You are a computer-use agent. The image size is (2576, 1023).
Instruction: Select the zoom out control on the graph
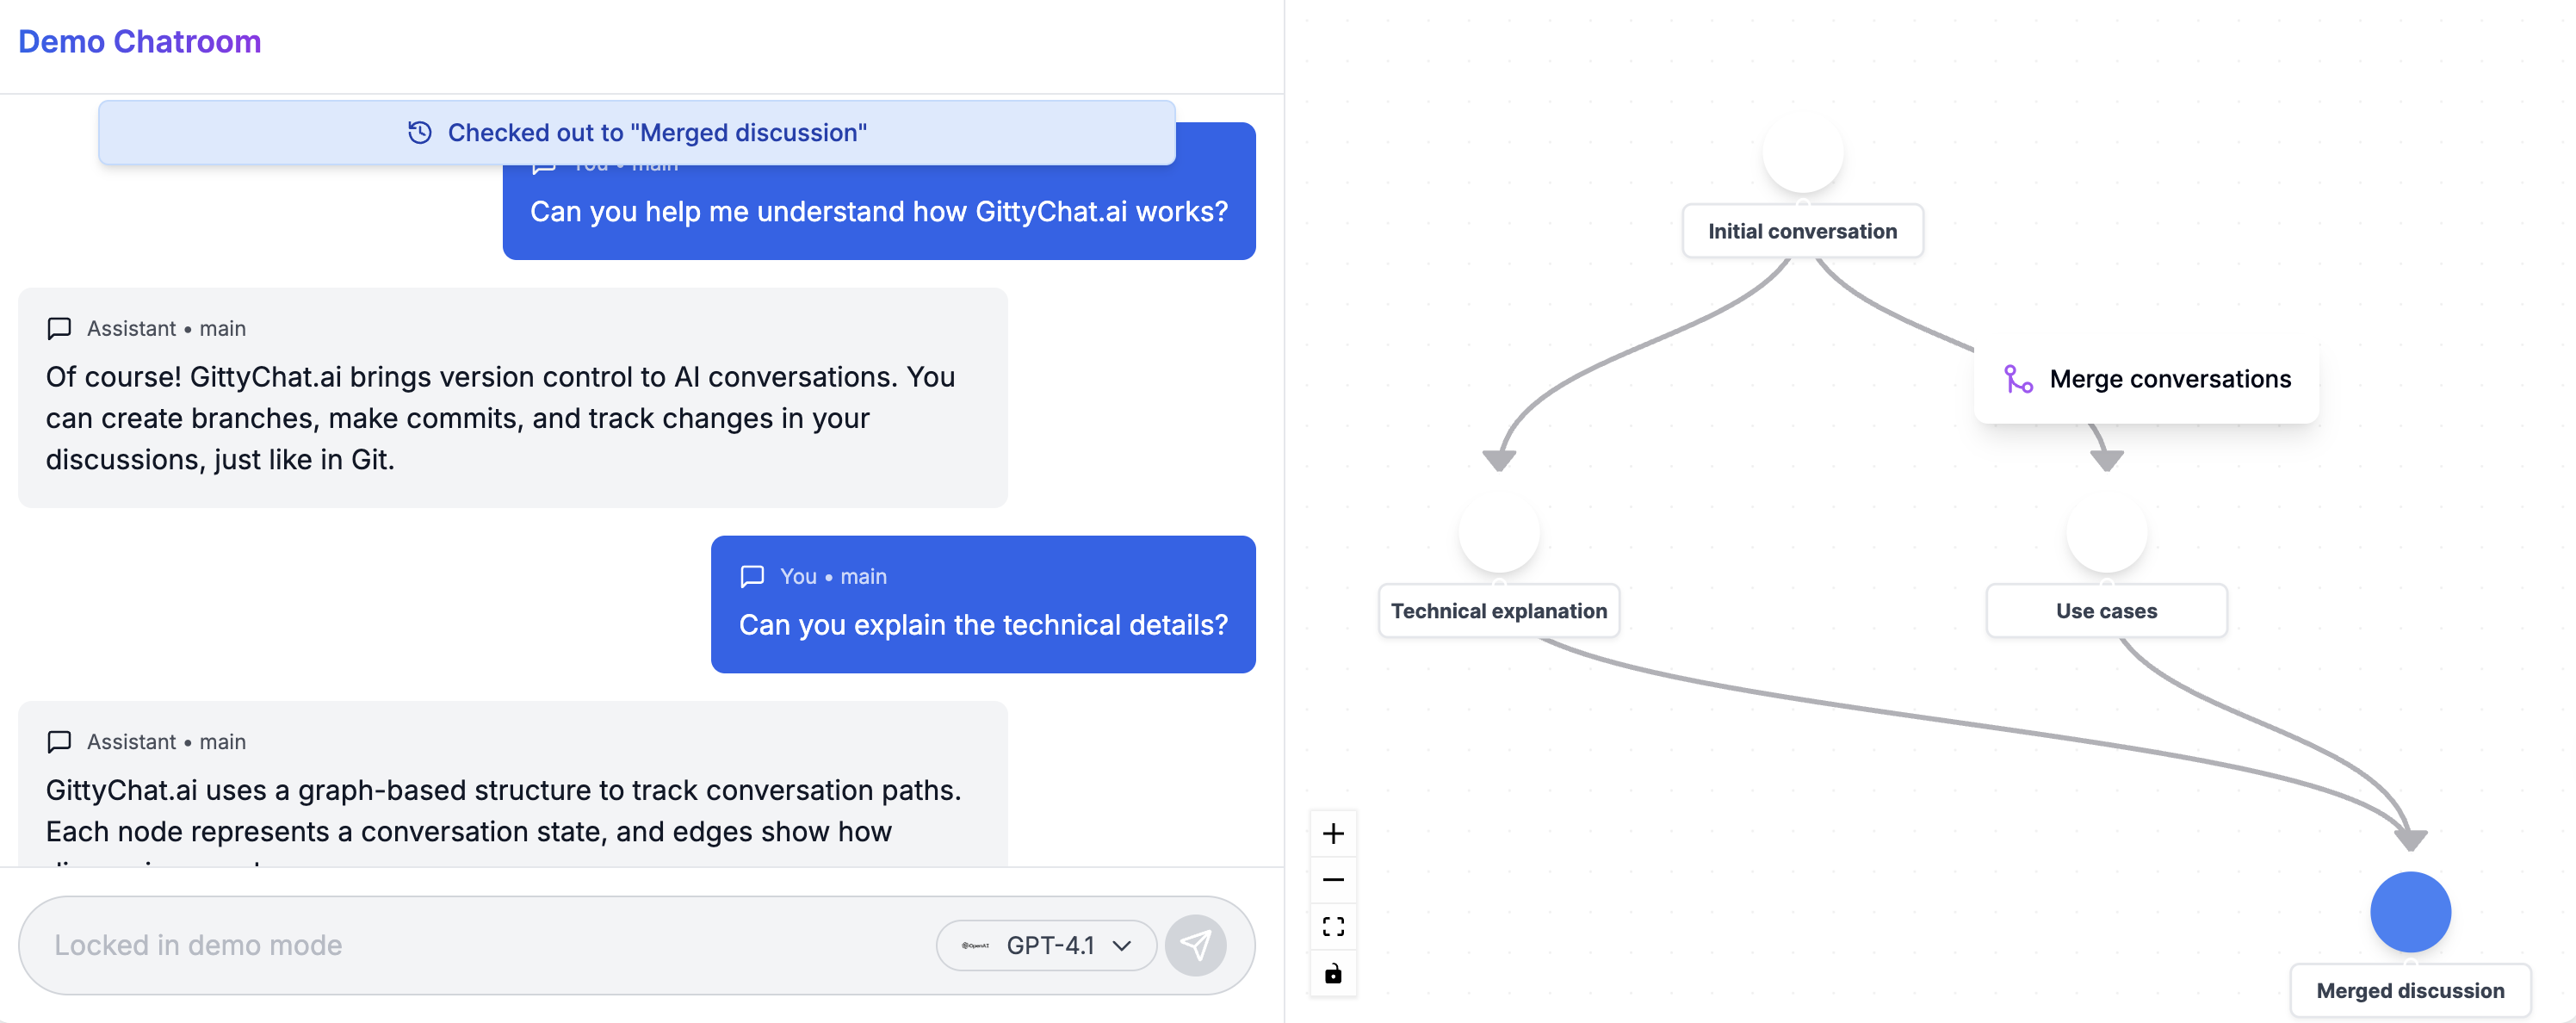1333,879
